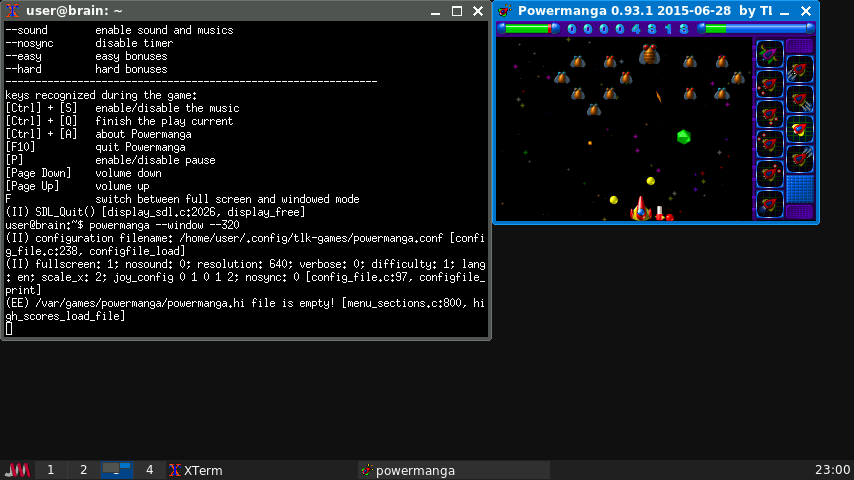Switch to workspace 4 in the pager

click(x=150, y=470)
